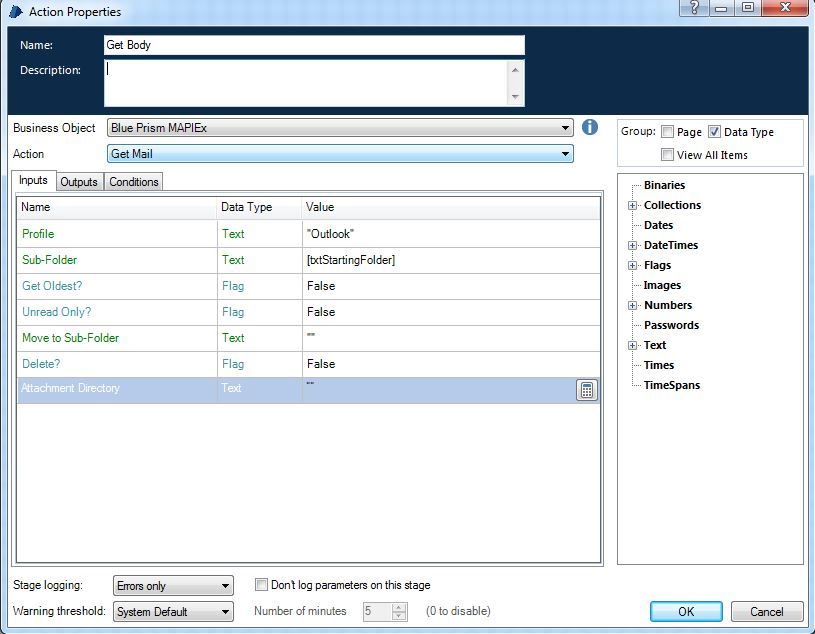Select the Binaries tree item
The height and width of the screenshot is (634, 815).
point(664,185)
